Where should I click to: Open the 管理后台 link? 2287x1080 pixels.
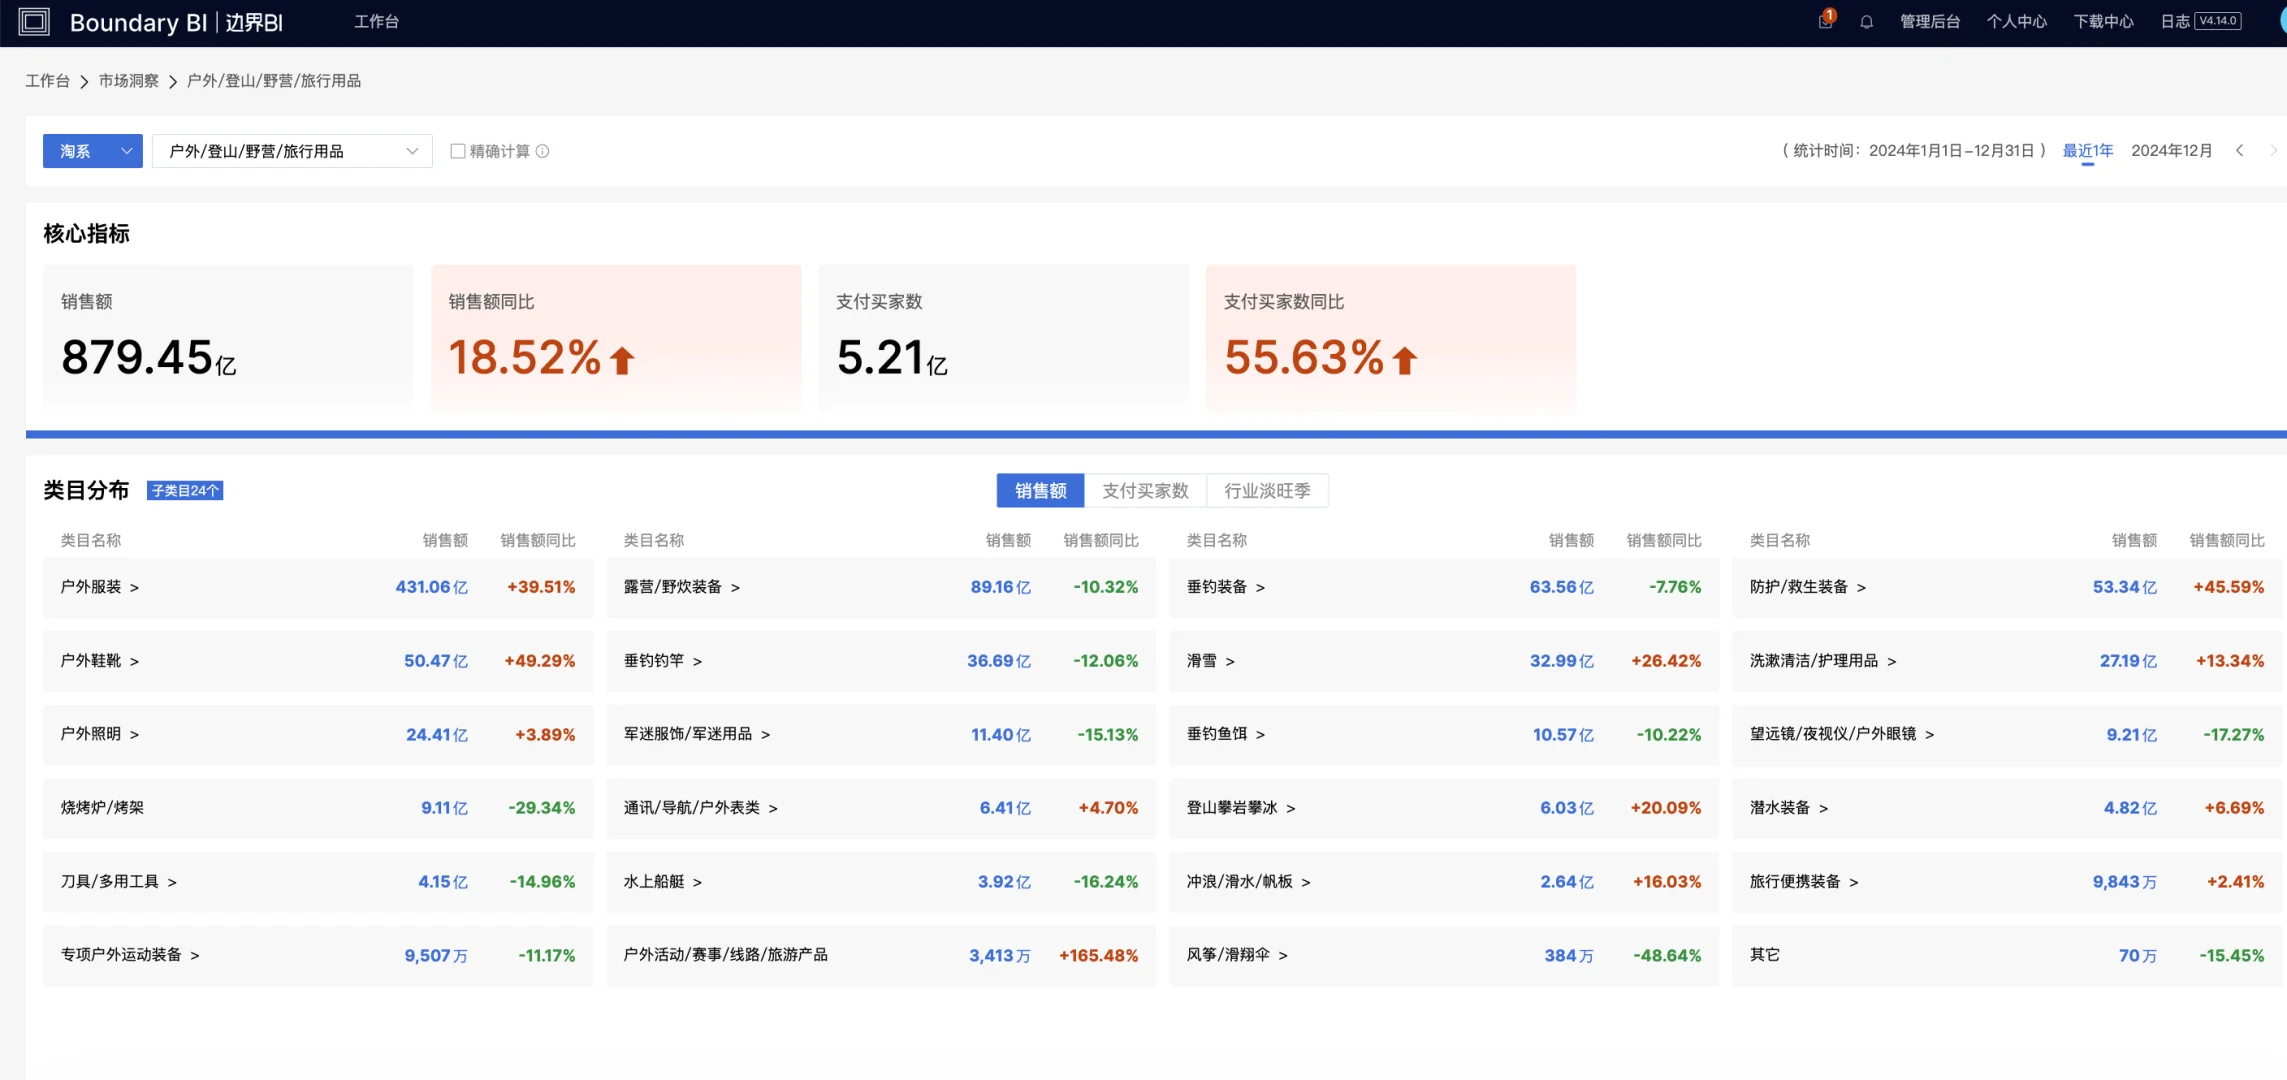tap(1929, 22)
